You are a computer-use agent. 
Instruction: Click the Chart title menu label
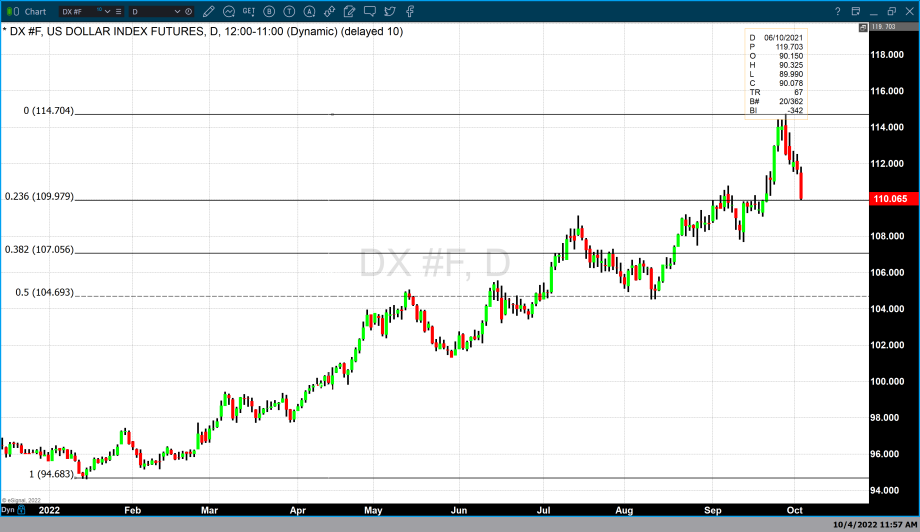pyautogui.click(x=35, y=11)
